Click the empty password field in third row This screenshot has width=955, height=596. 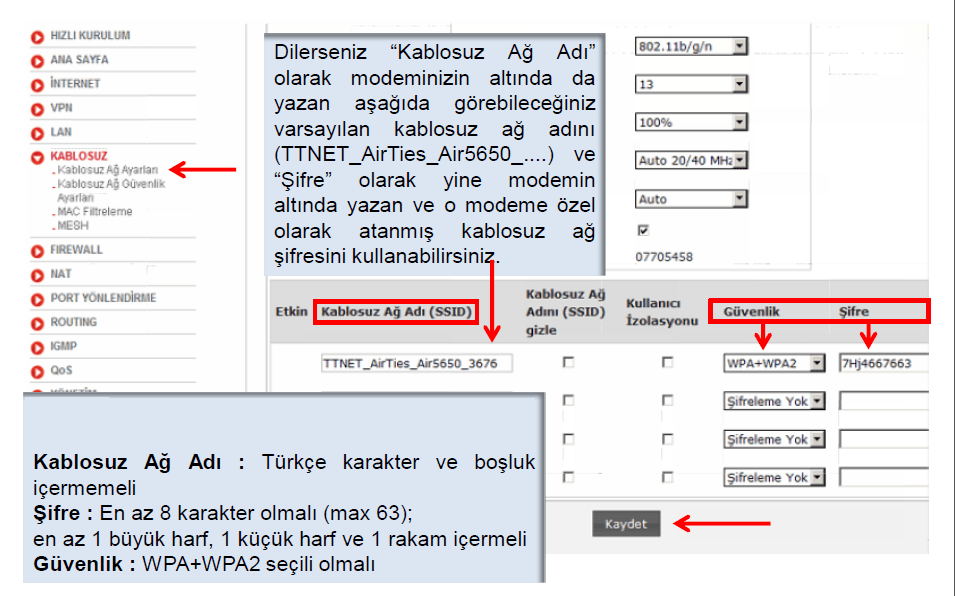click(x=884, y=439)
